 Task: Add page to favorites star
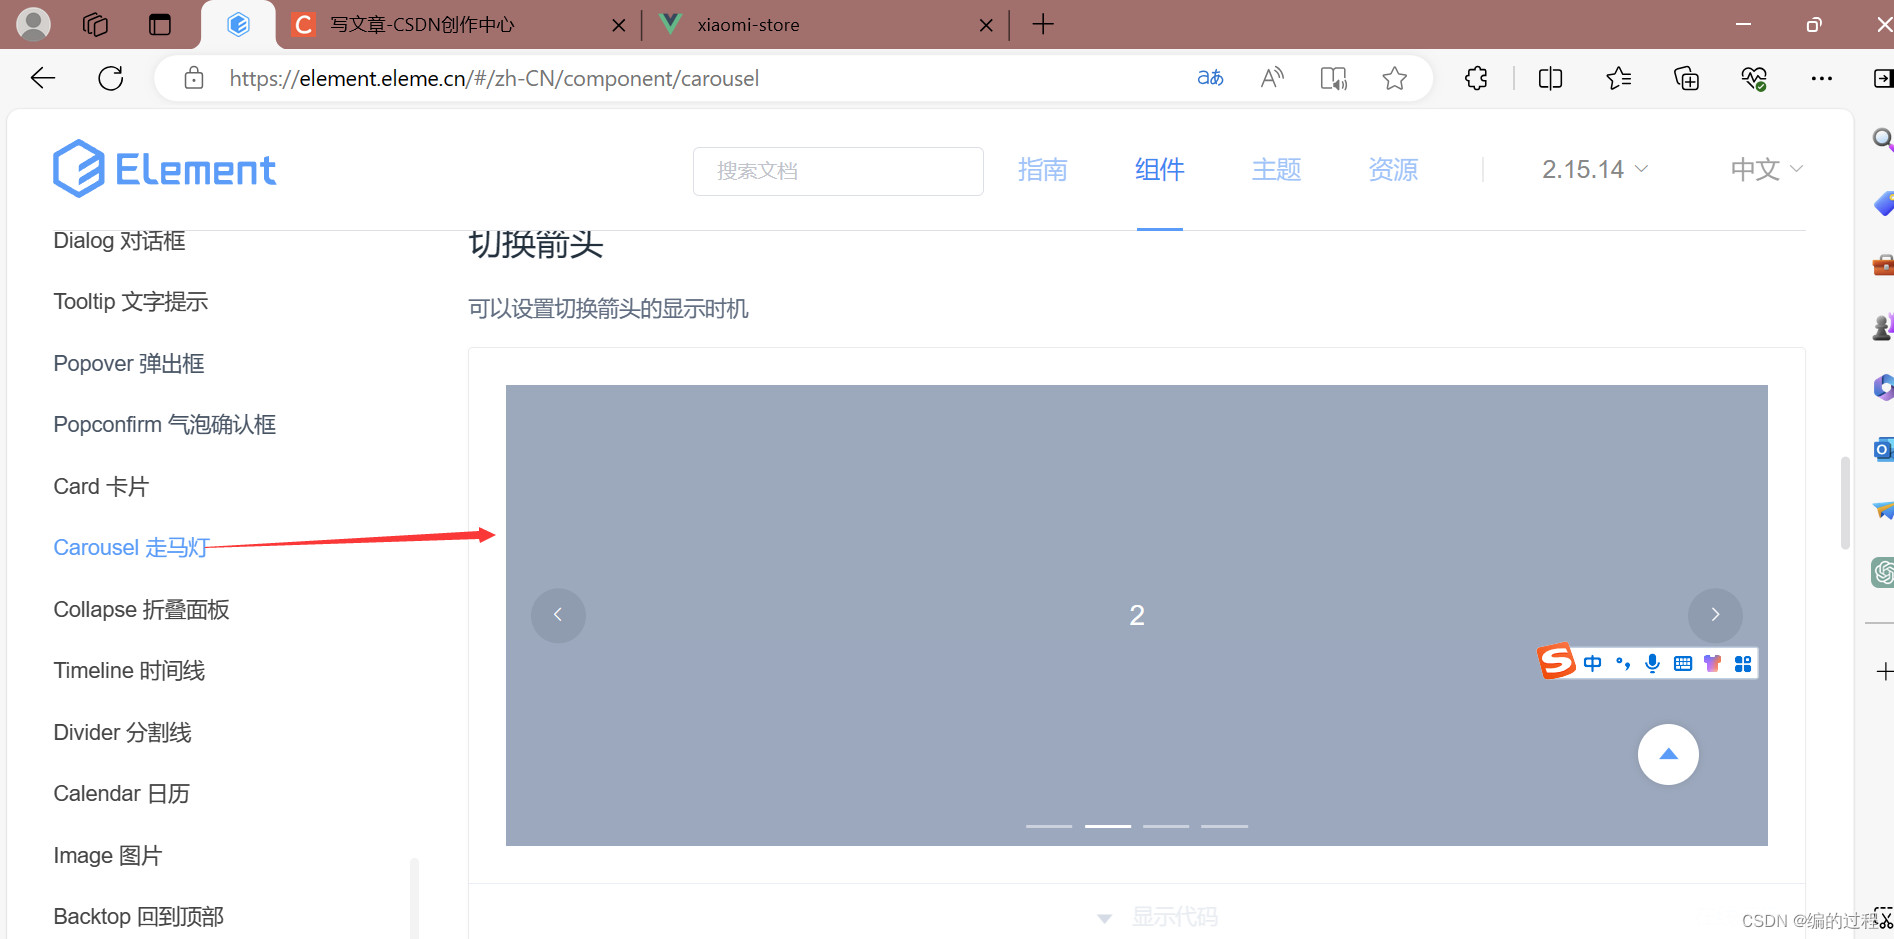pos(1395,78)
